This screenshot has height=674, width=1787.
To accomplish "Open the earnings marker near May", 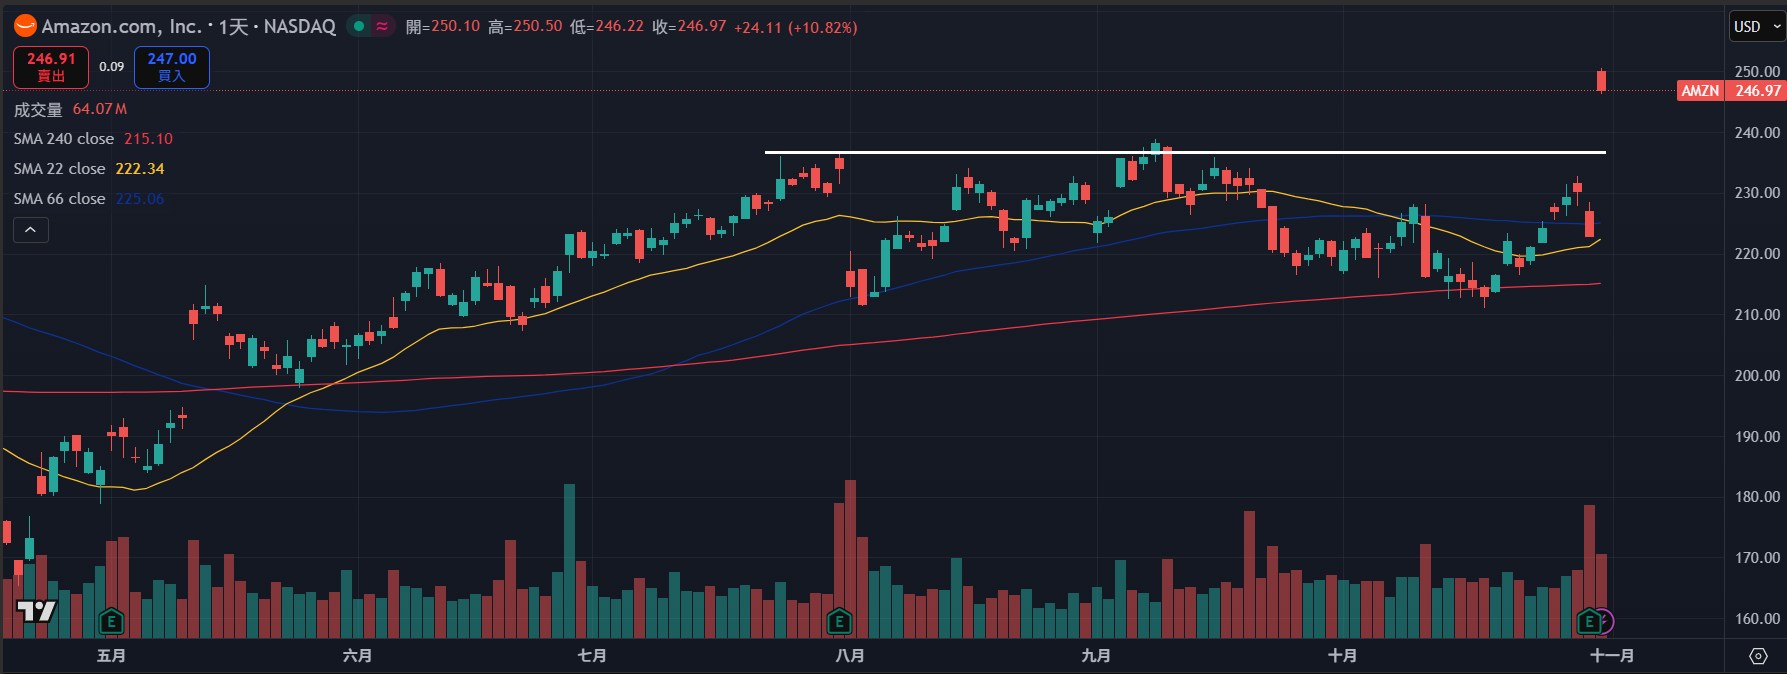I will (x=111, y=622).
